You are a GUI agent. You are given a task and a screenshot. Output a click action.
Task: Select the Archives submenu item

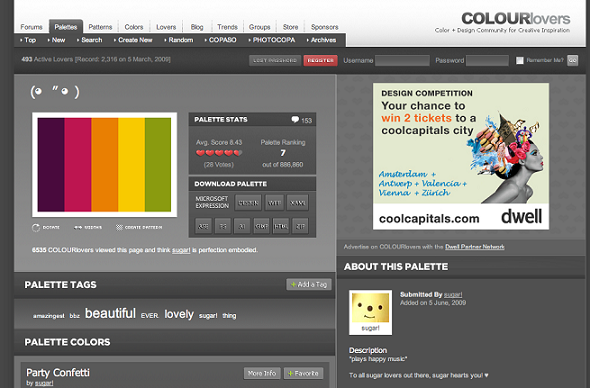pyautogui.click(x=323, y=40)
